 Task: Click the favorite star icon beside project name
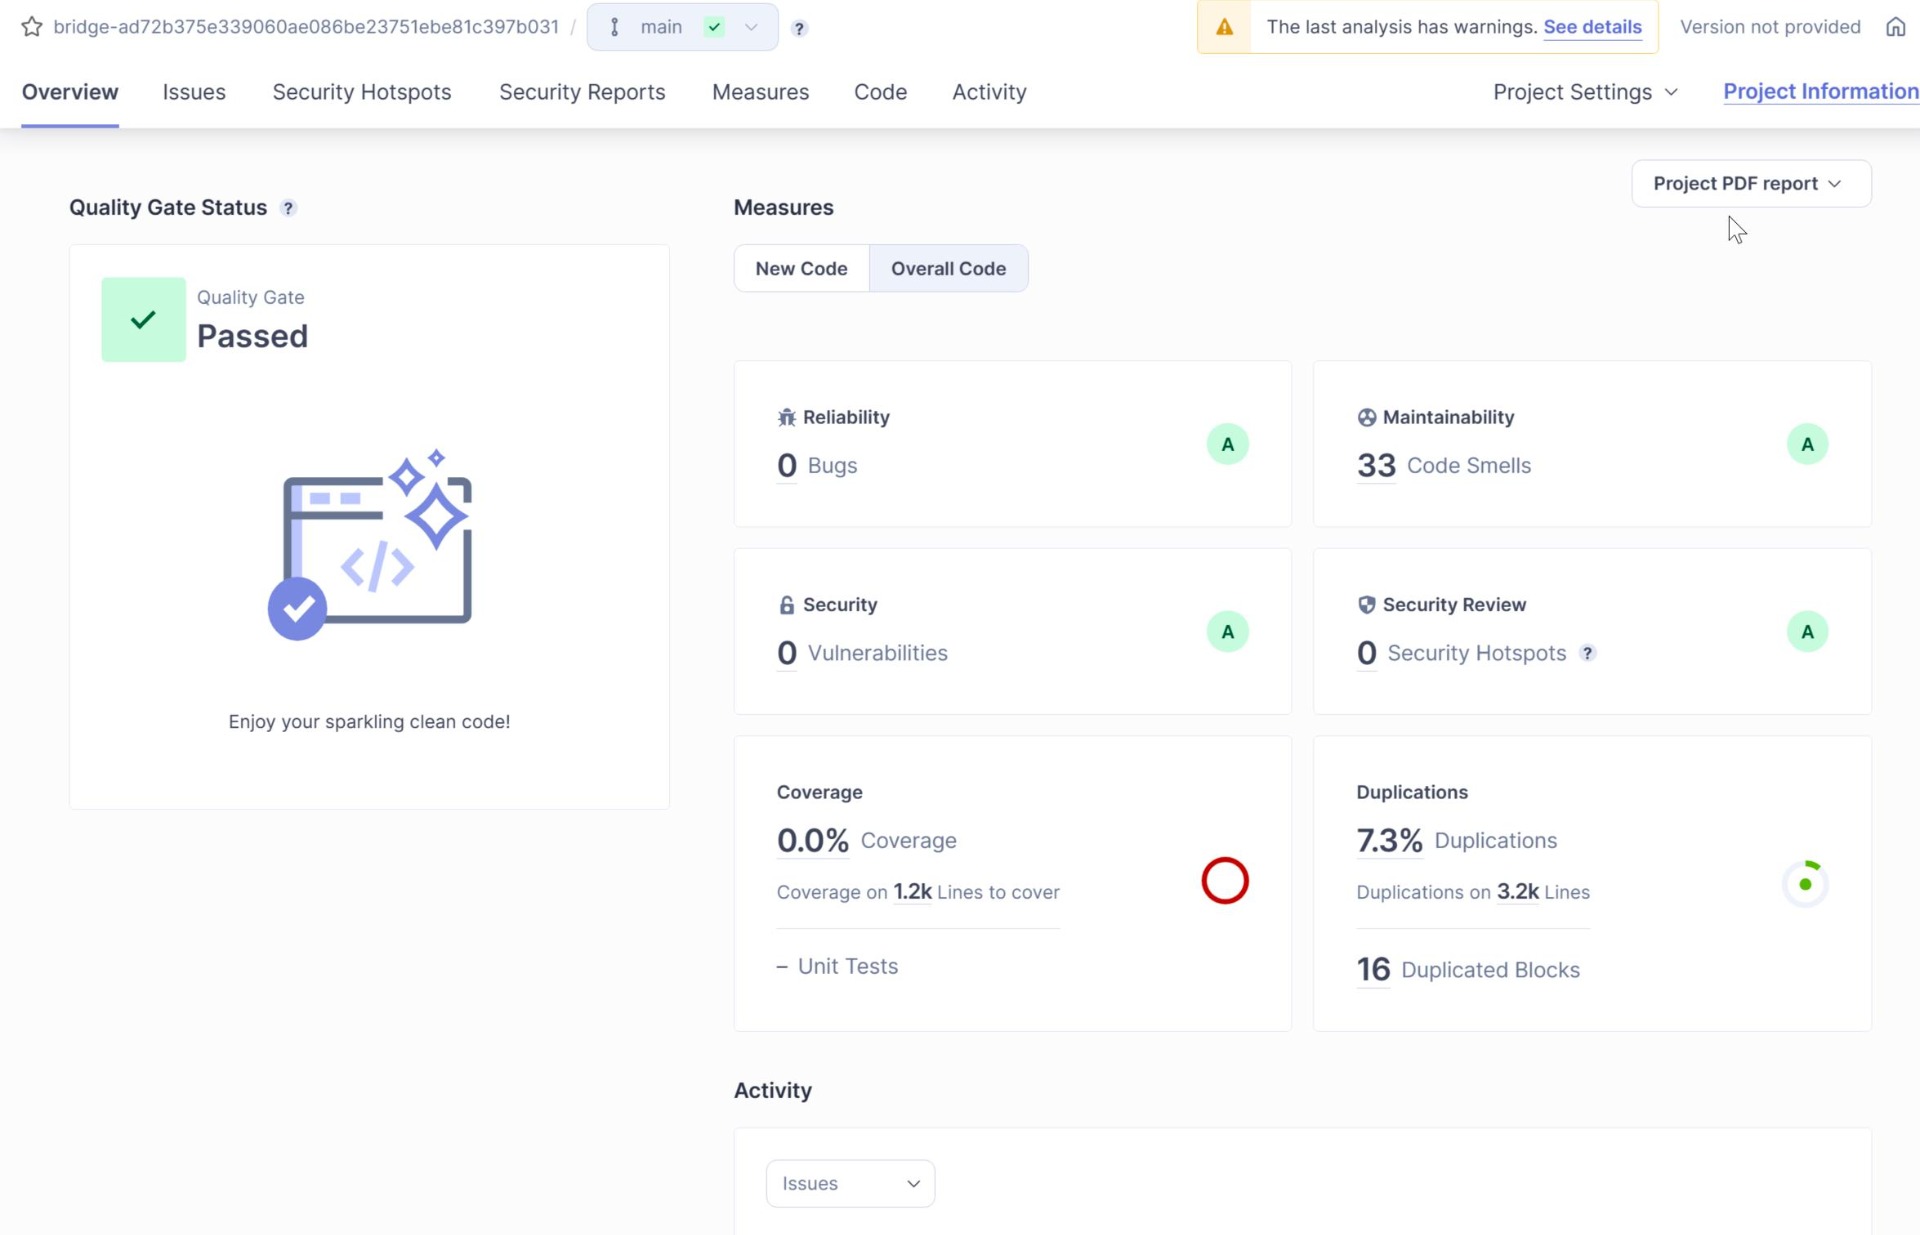[32, 27]
